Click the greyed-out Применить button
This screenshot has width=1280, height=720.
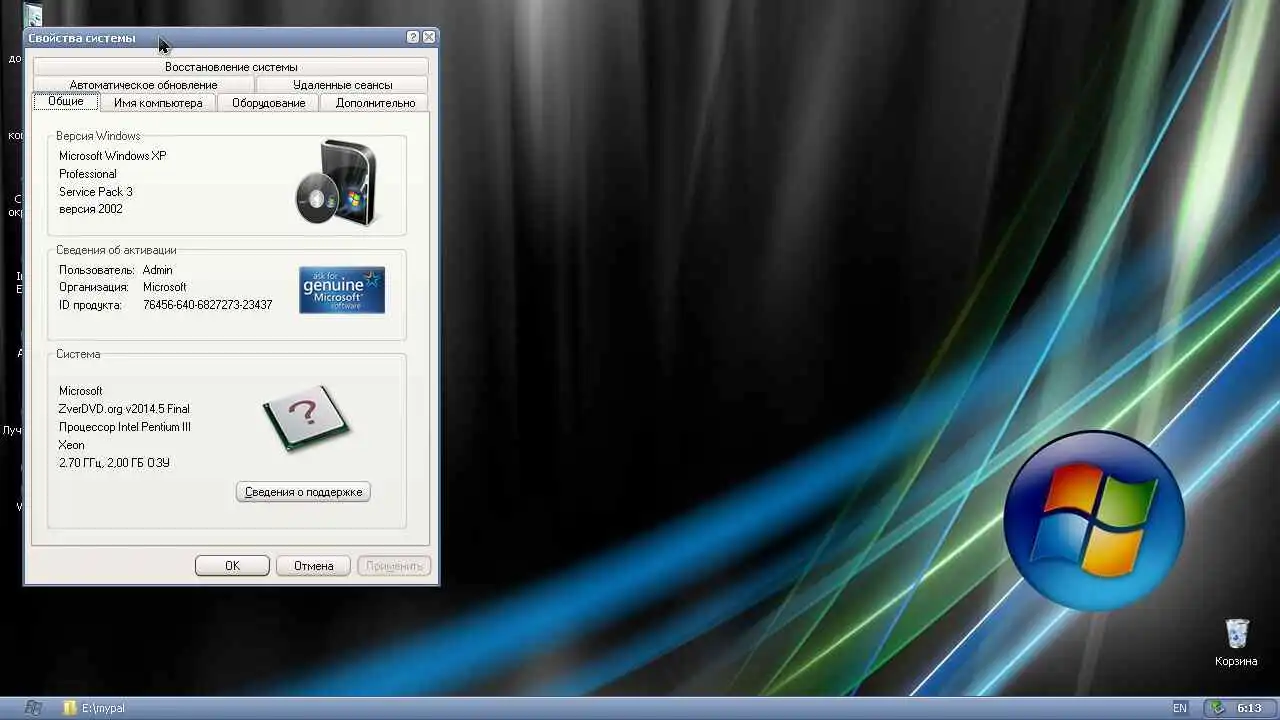pyautogui.click(x=394, y=566)
